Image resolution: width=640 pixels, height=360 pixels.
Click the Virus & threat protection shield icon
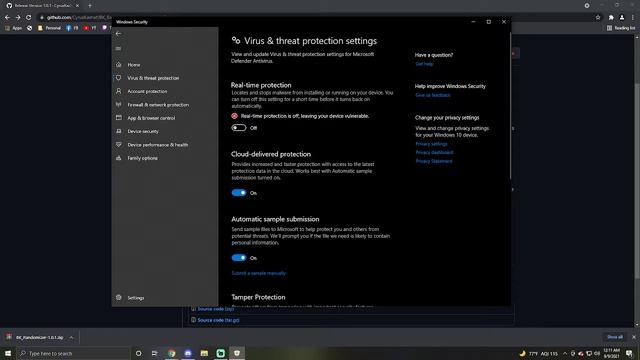pyautogui.click(x=119, y=78)
